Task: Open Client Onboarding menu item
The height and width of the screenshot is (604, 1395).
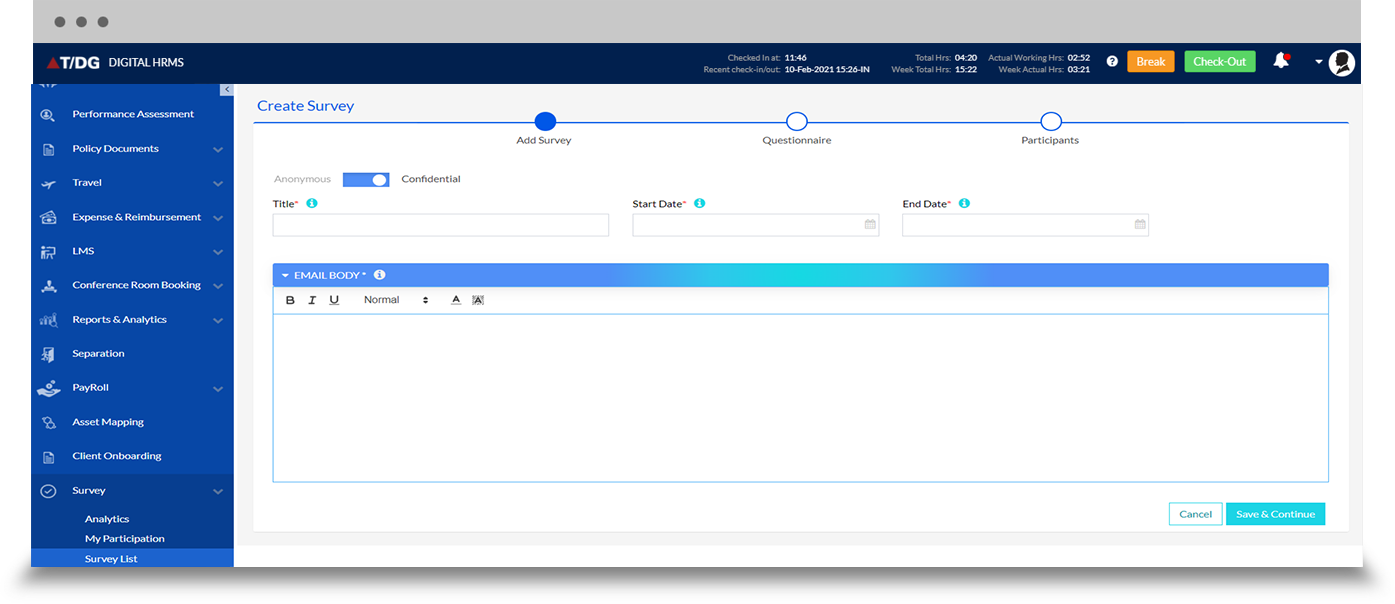Action: pyautogui.click(x=117, y=456)
